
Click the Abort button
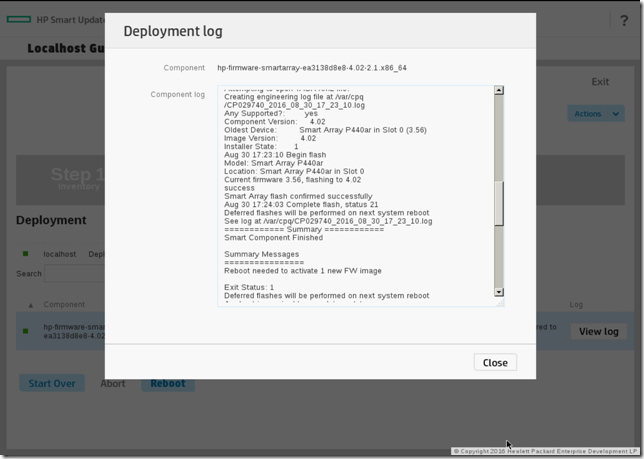[x=113, y=383]
